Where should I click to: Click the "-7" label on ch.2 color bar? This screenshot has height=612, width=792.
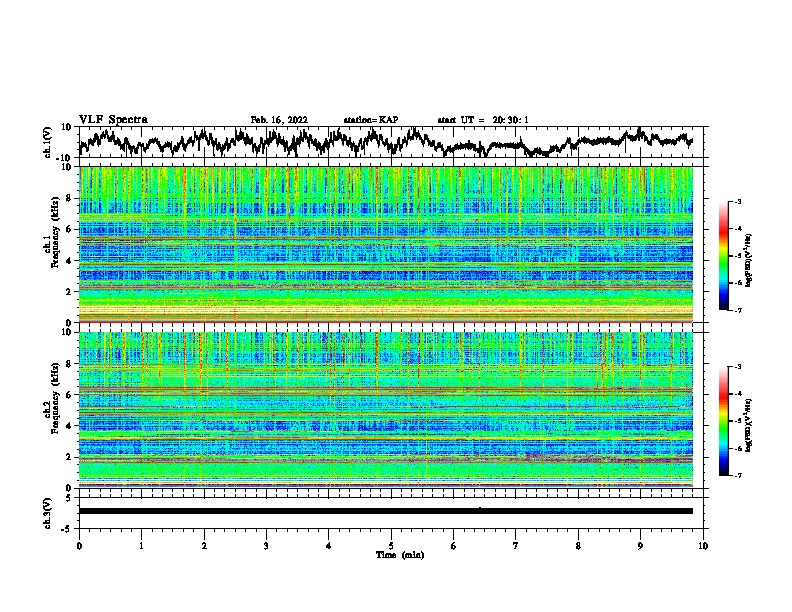737,476
